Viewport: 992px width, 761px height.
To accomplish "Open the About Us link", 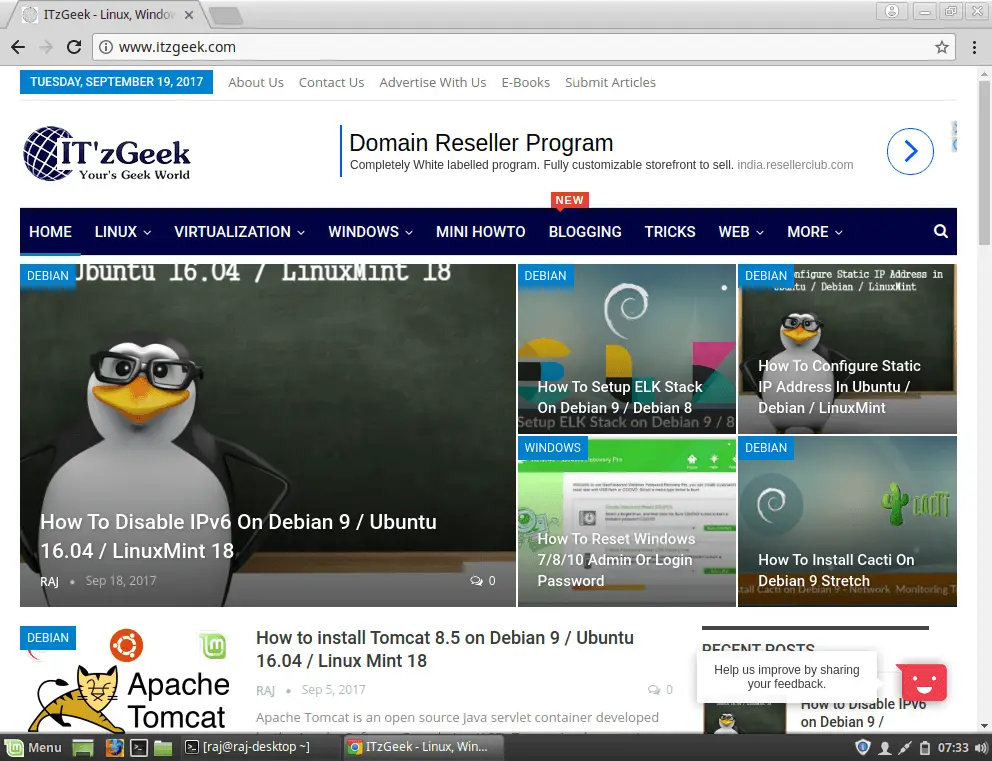I will point(256,82).
